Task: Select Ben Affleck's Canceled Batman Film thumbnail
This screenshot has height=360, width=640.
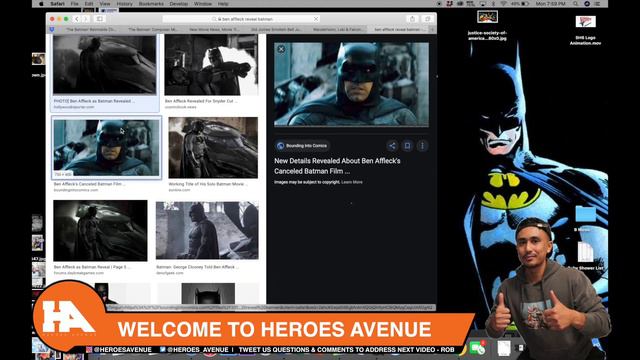Action: 107,147
